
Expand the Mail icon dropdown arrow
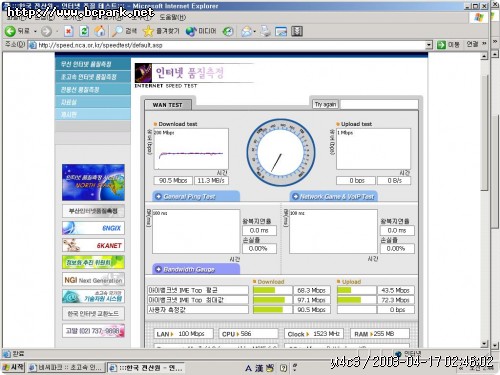pos(255,32)
